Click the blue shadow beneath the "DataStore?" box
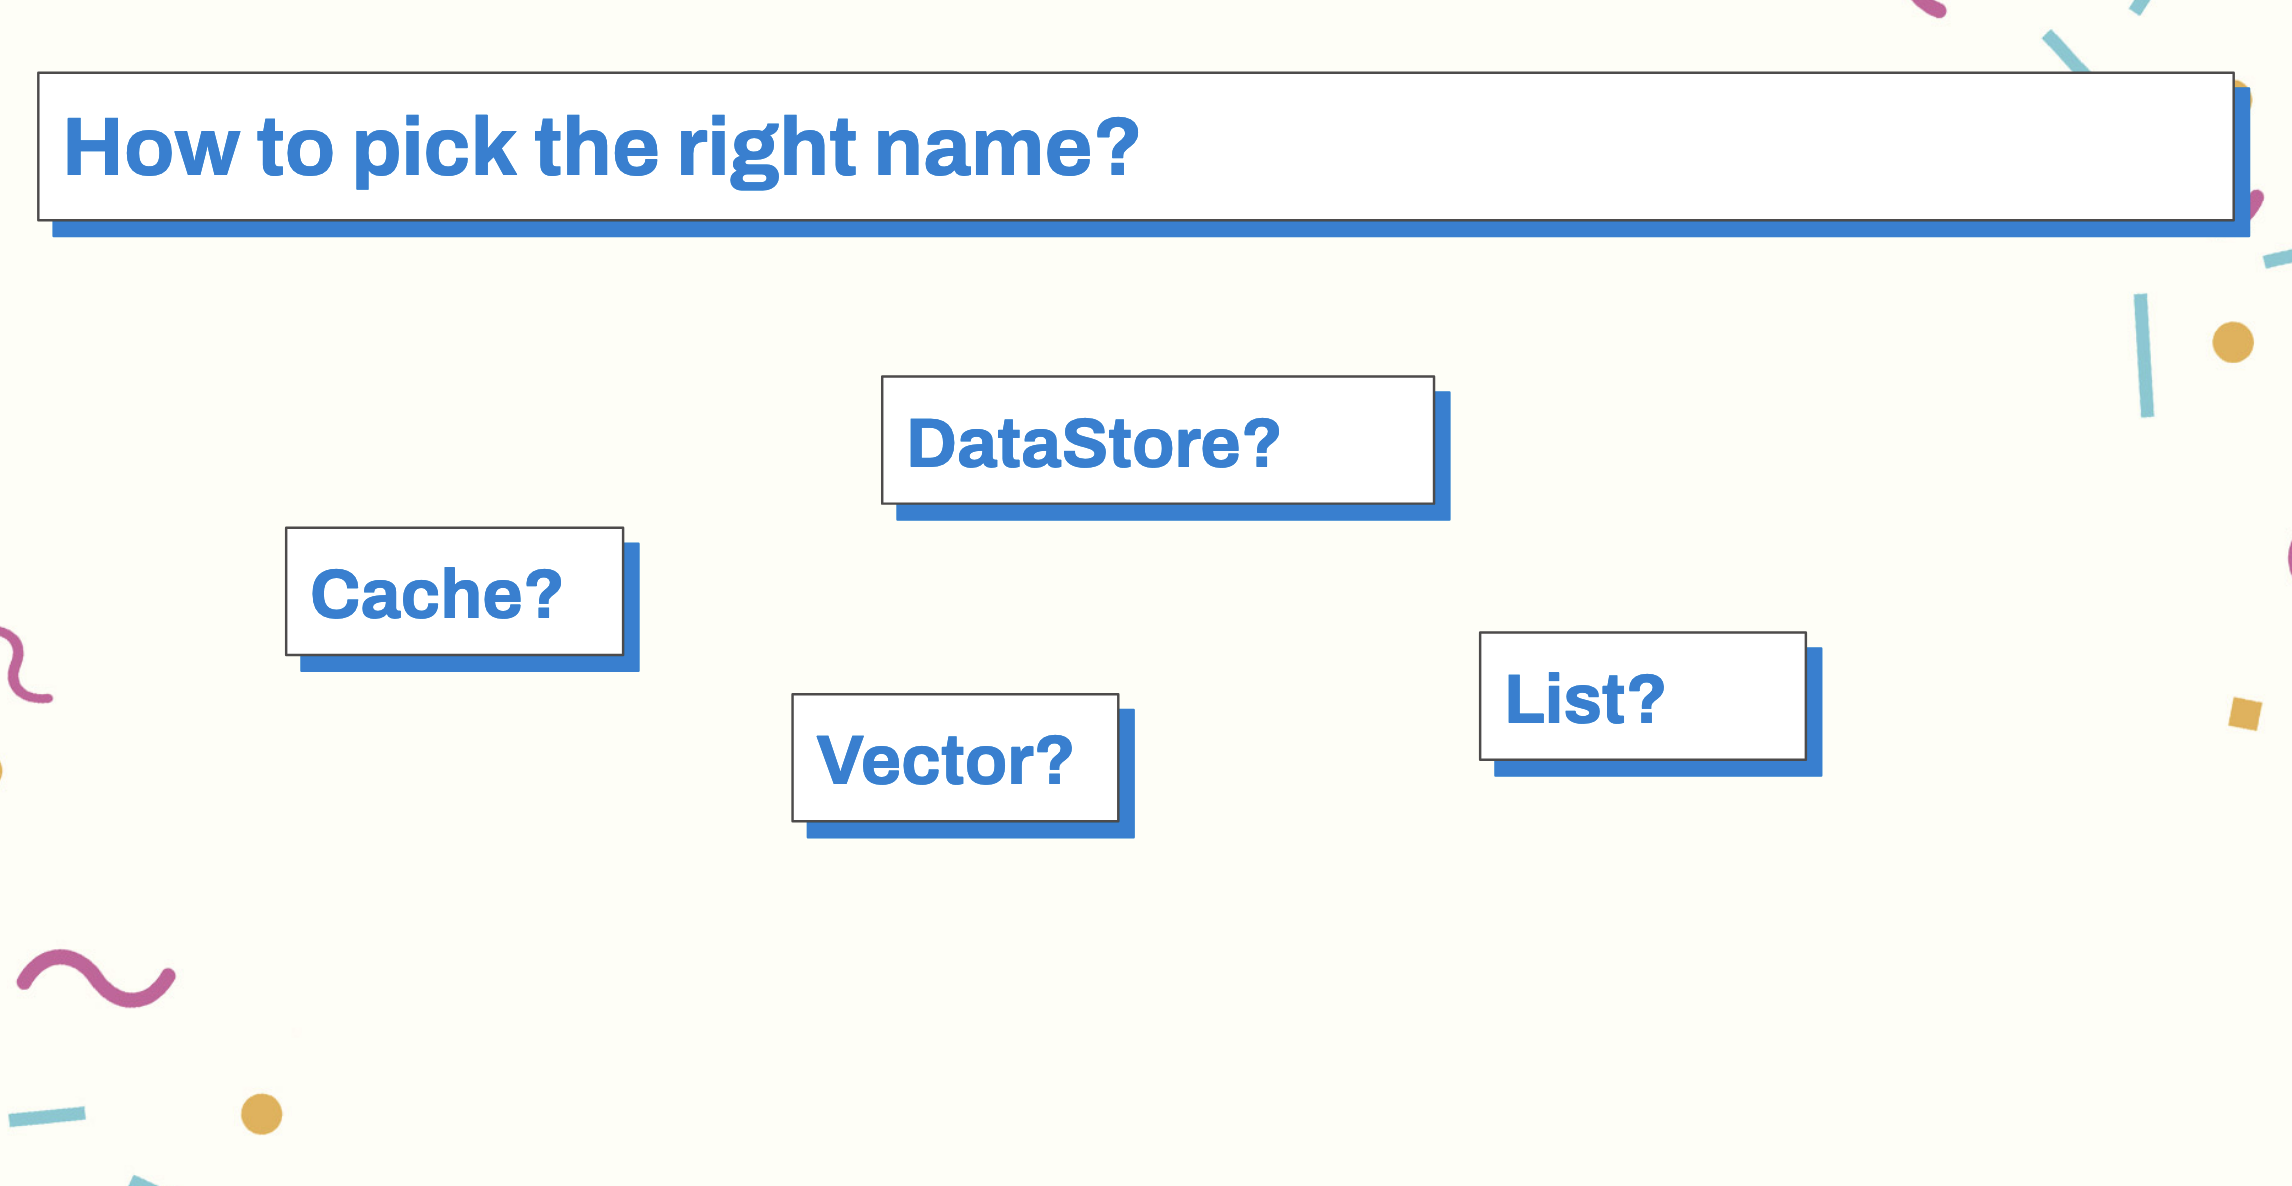 click(x=1172, y=513)
